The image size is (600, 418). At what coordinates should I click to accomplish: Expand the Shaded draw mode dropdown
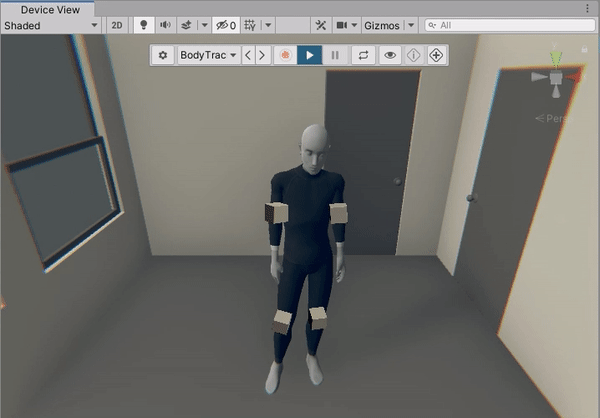(50, 25)
